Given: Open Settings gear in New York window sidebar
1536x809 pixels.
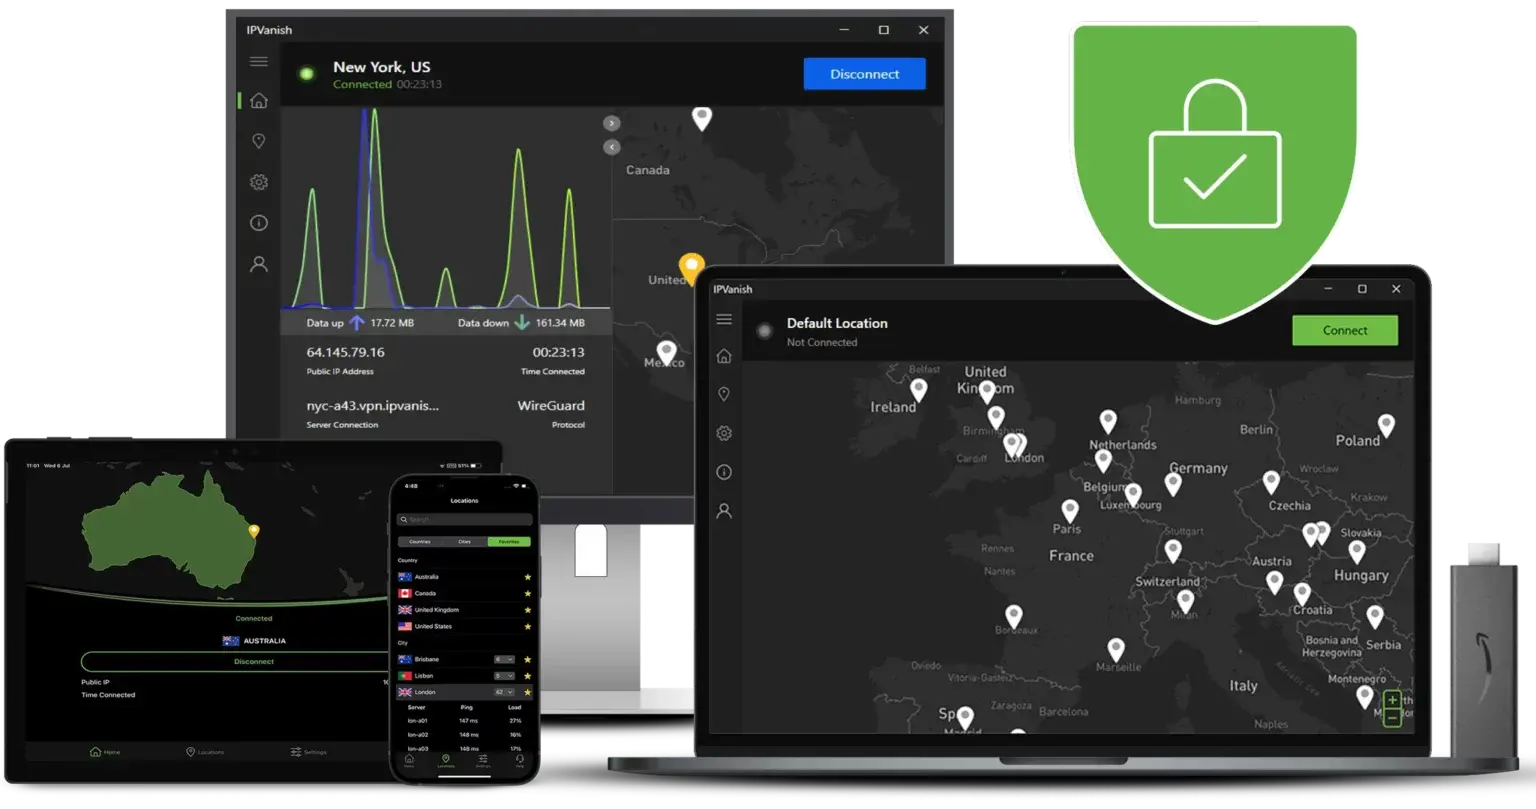Looking at the screenshot, I should click(x=259, y=182).
